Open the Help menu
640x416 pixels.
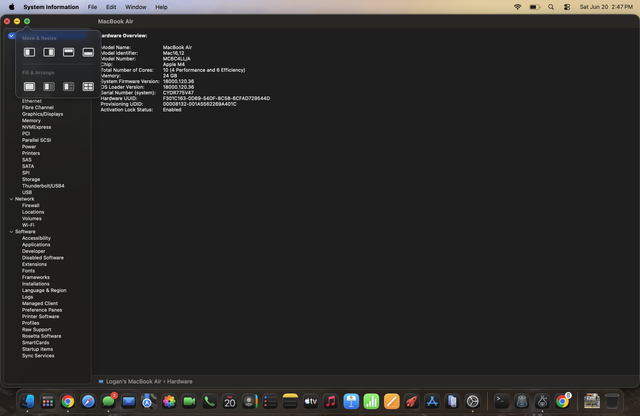pos(161,7)
